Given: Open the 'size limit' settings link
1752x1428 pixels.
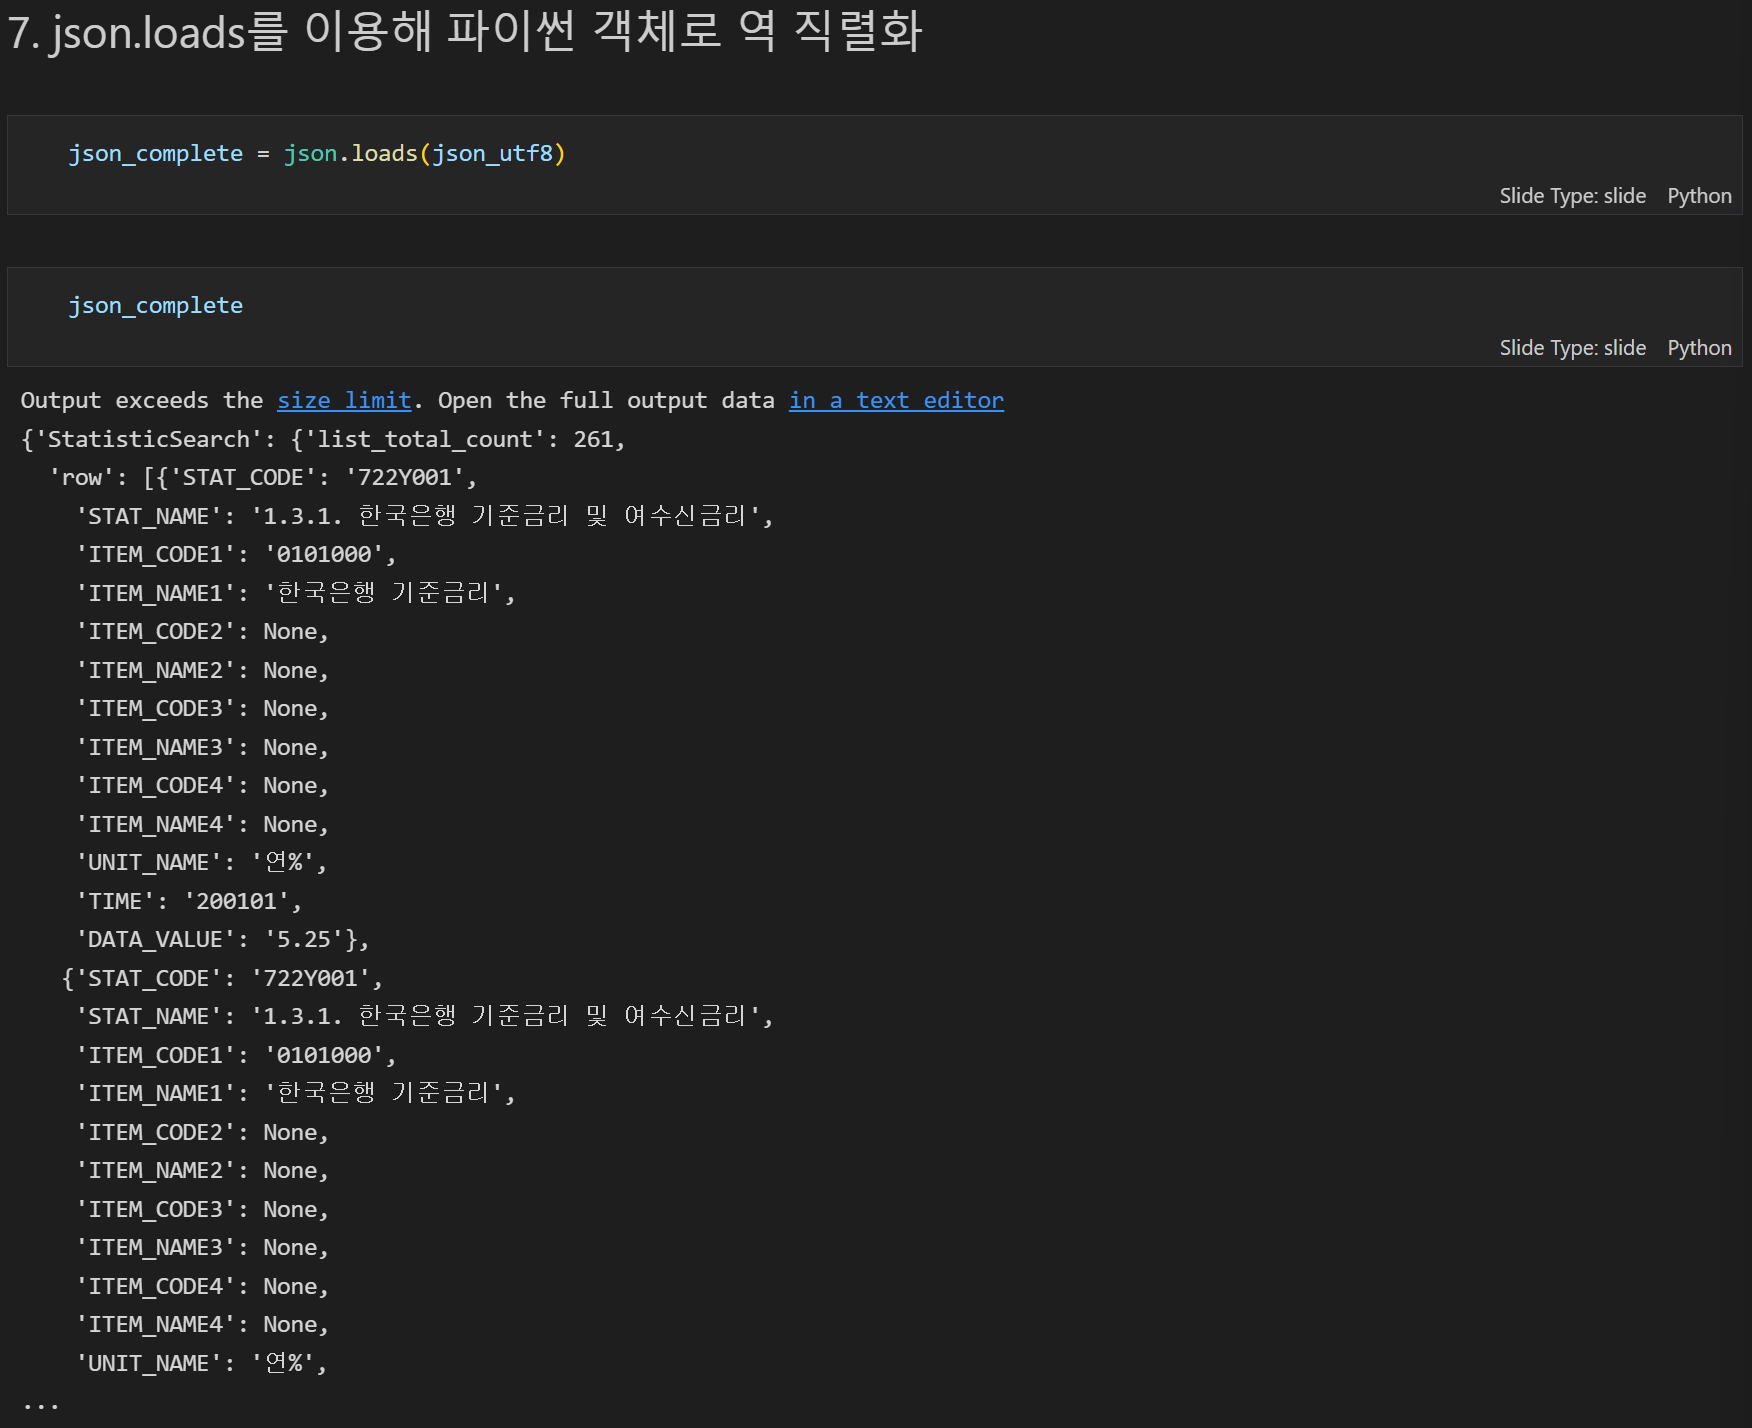Looking at the screenshot, I should 344,400.
